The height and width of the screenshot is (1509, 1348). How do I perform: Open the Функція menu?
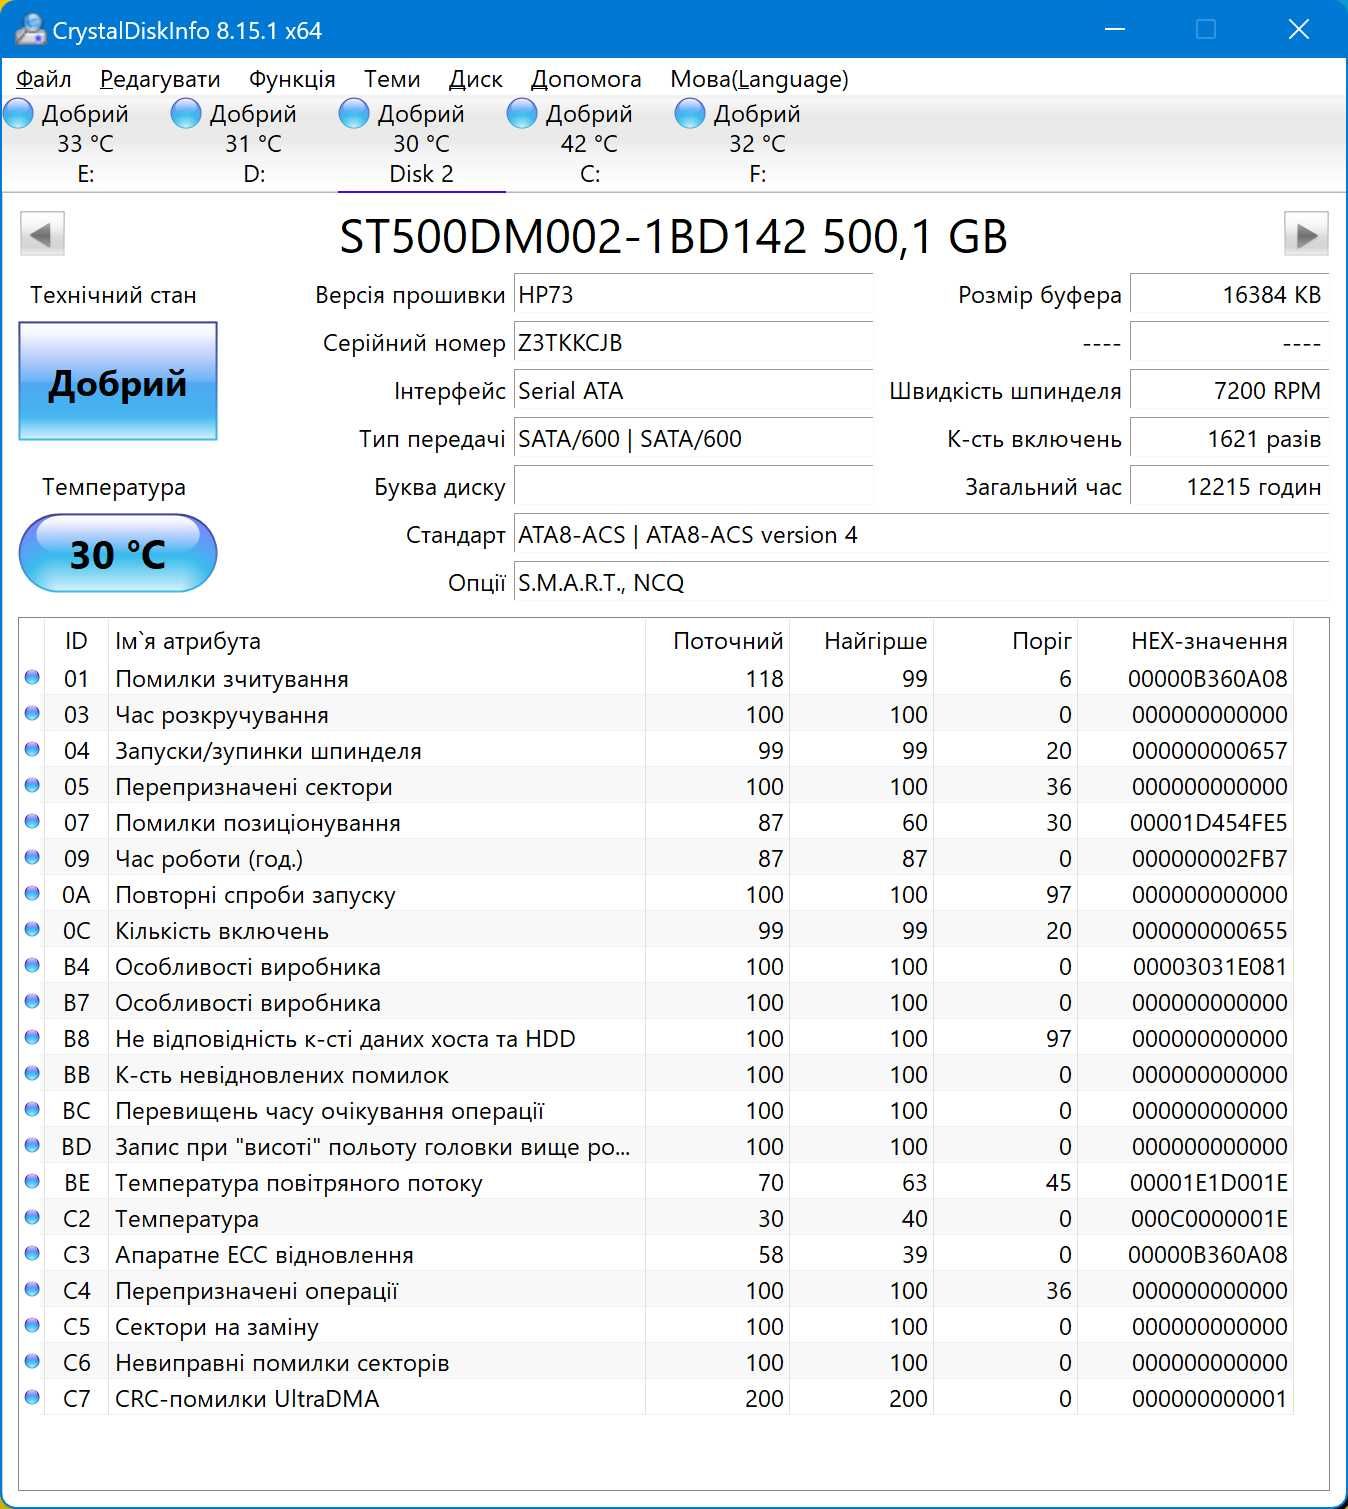tap(292, 79)
